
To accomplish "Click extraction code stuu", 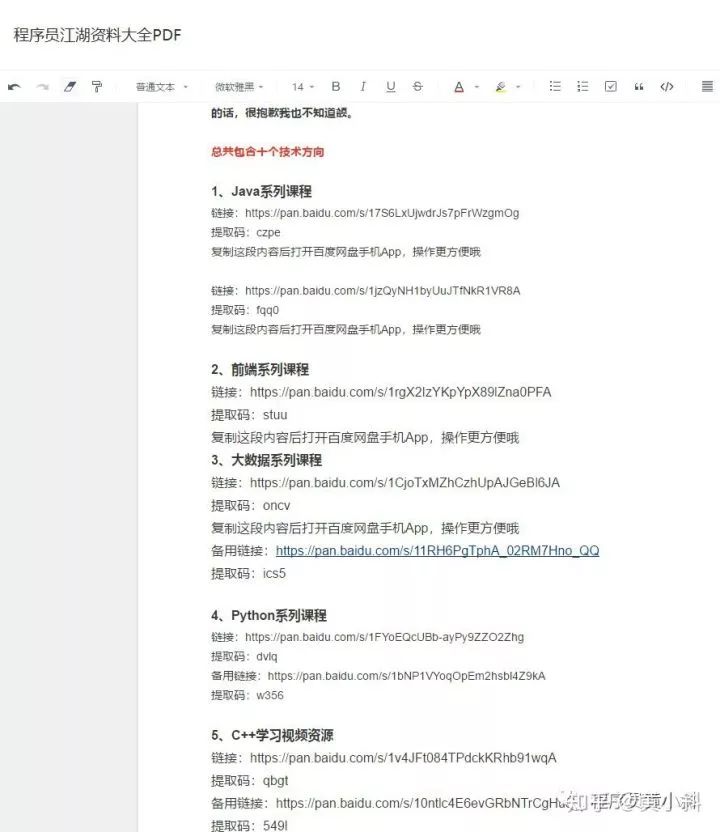I will [x=275, y=415].
